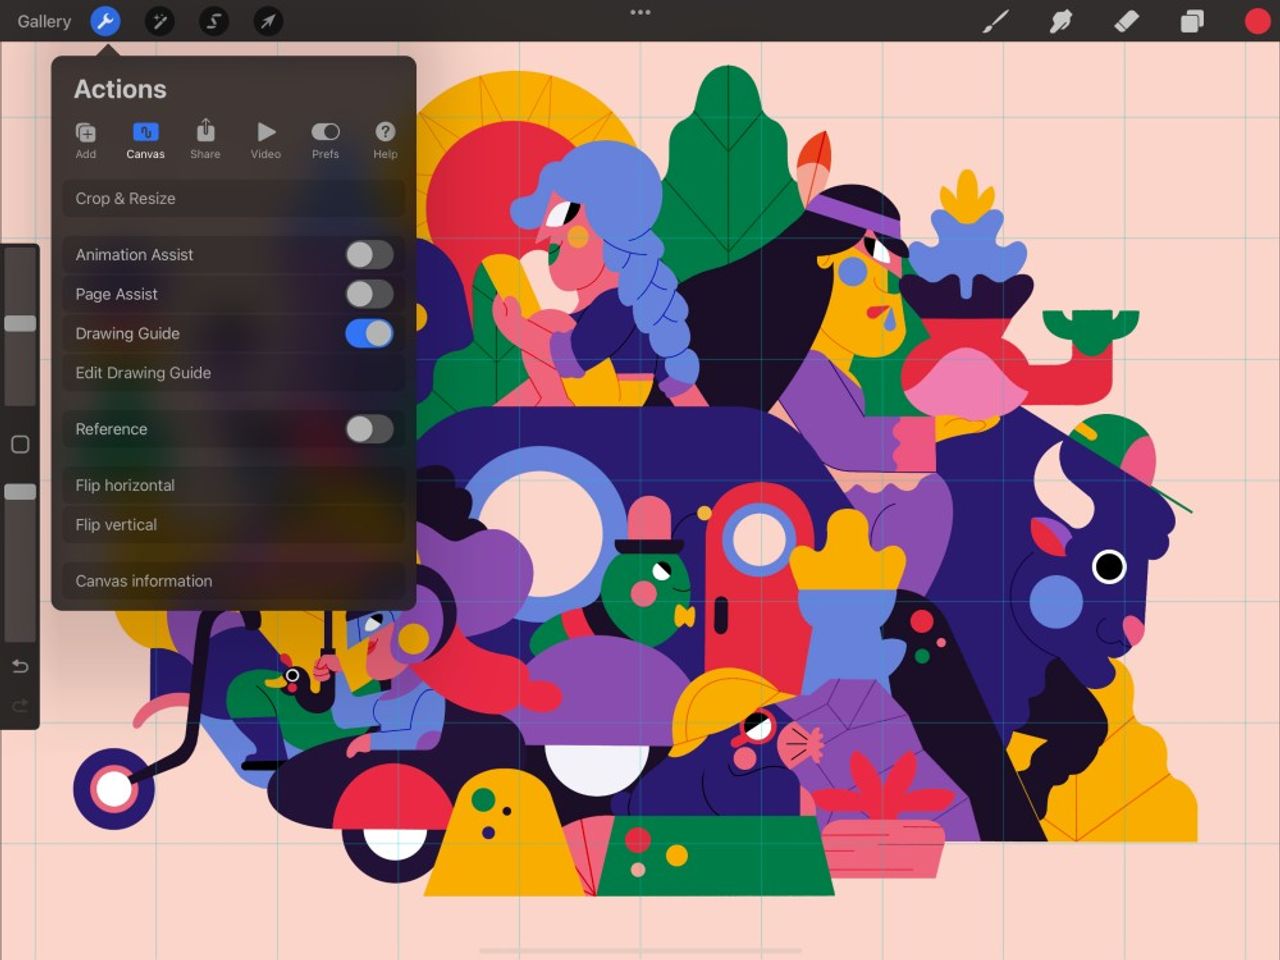Open the active color swatch
The width and height of the screenshot is (1280, 960).
click(1256, 20)
